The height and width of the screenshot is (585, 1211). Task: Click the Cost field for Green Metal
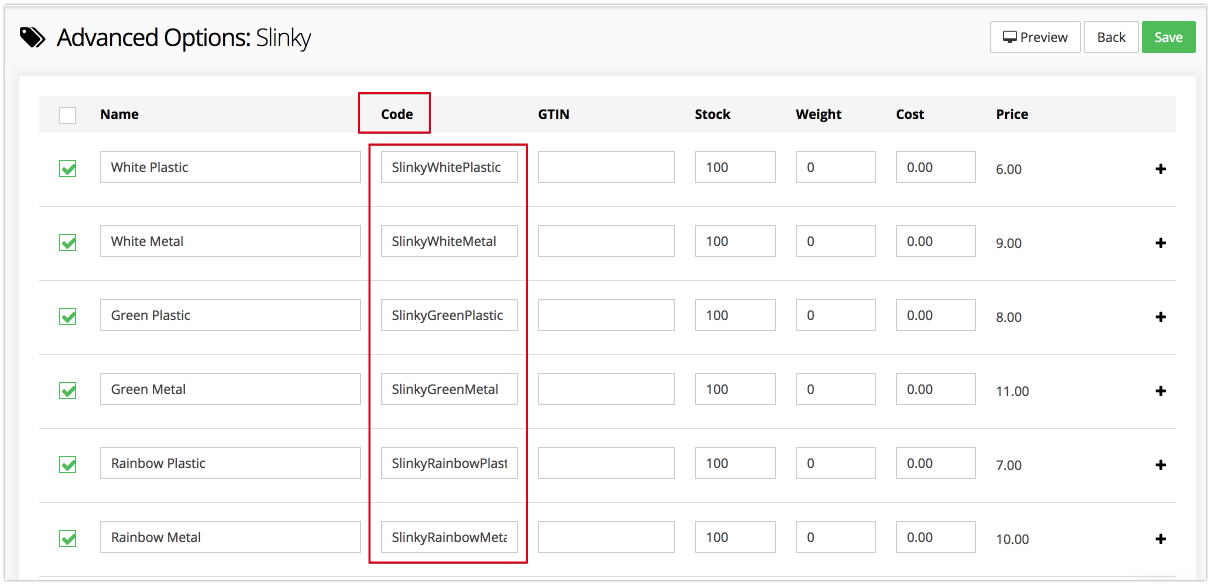(x=935, y=389)
